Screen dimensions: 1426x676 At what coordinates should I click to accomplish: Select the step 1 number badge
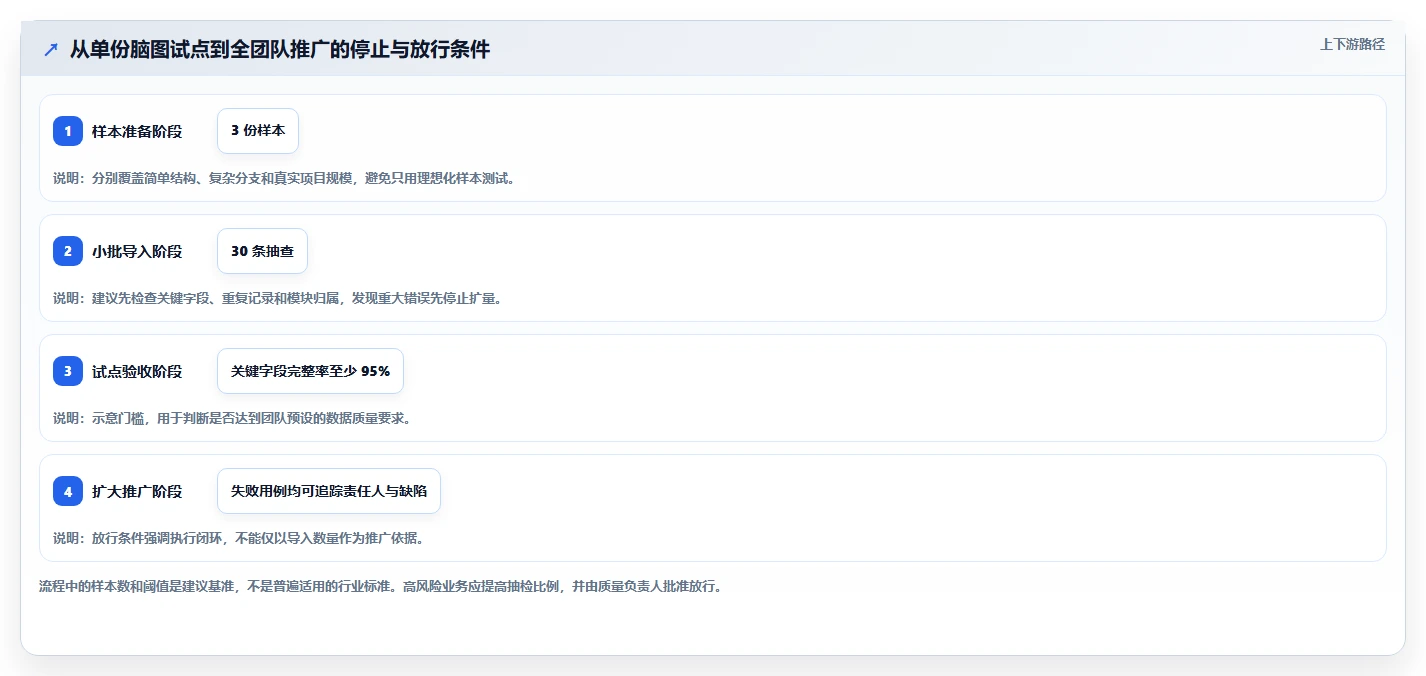(x=68, y=131)
